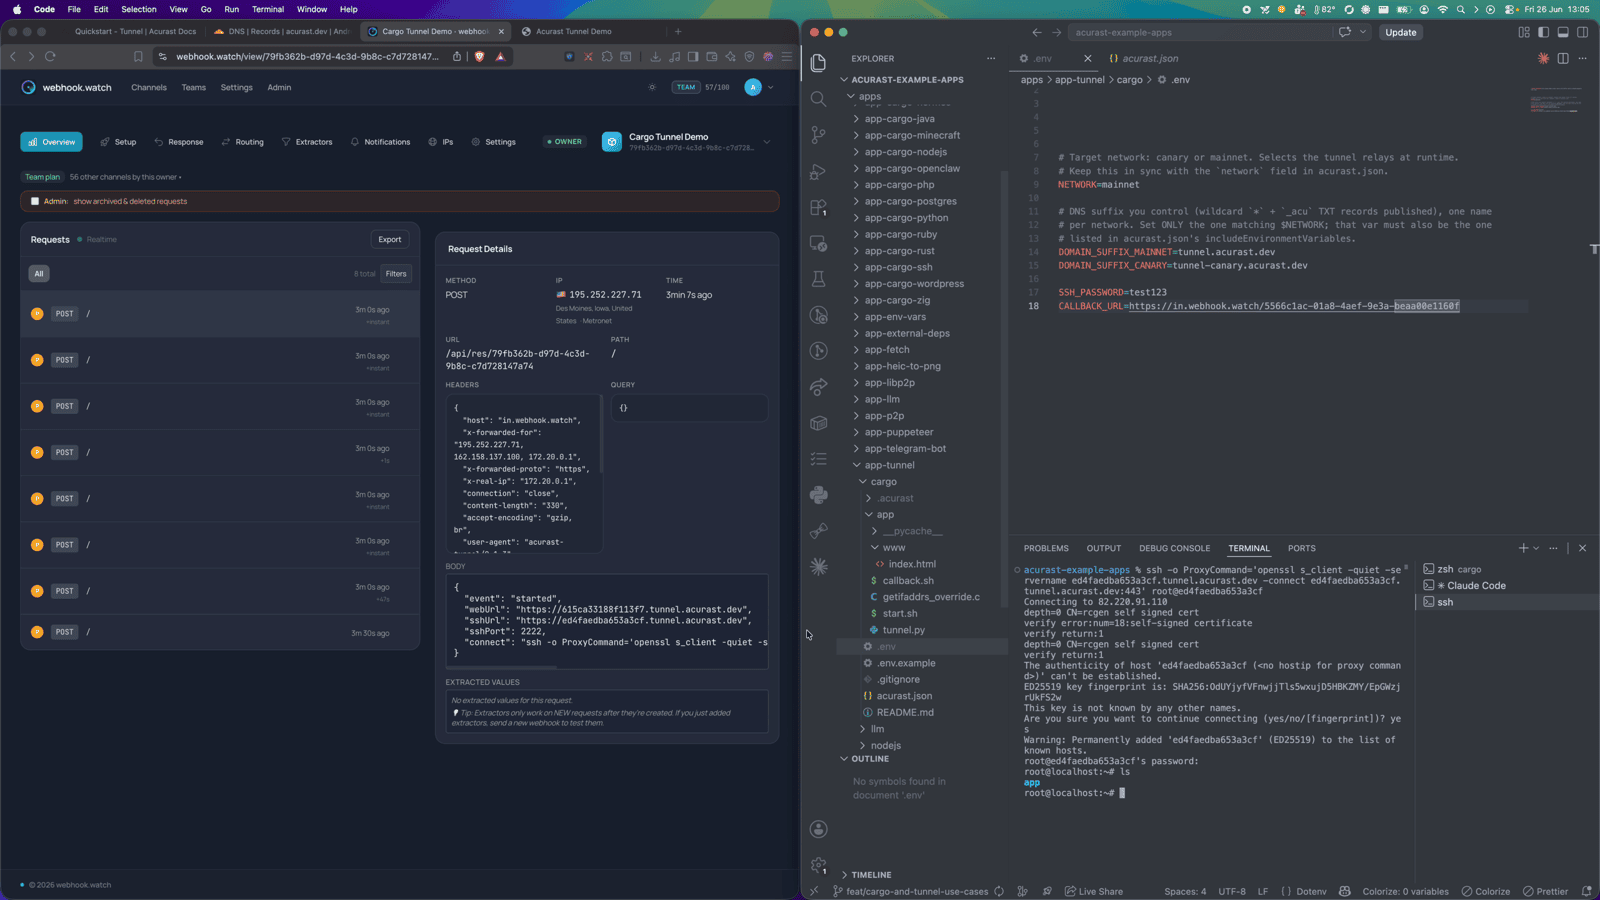Expand the .acurast folder in explorer
Viewport: 1600px width, 900px height.
[x=895, y=498]
